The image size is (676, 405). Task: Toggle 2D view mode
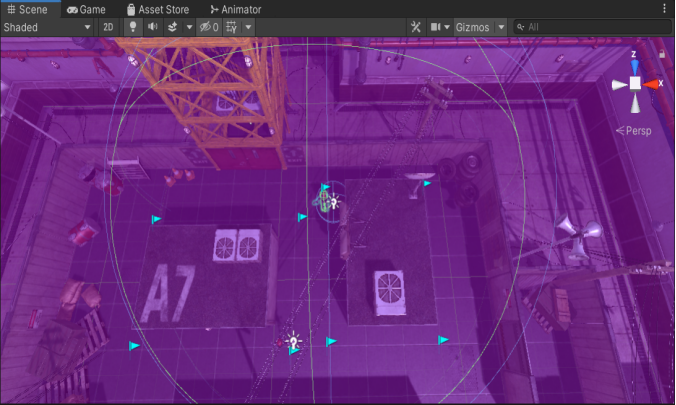108,27
